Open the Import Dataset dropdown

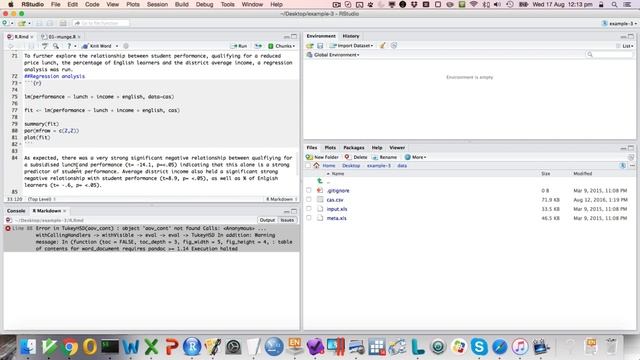(351, 46)
